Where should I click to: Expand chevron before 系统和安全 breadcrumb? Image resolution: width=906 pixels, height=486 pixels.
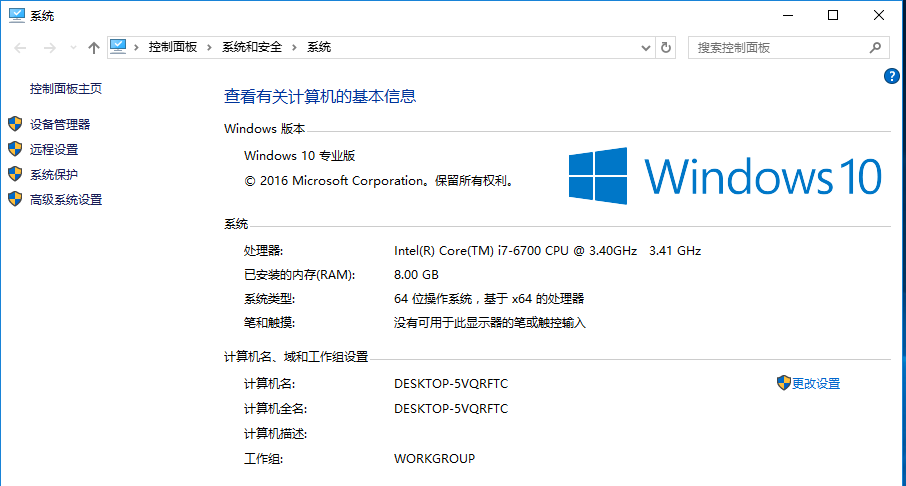209,47
